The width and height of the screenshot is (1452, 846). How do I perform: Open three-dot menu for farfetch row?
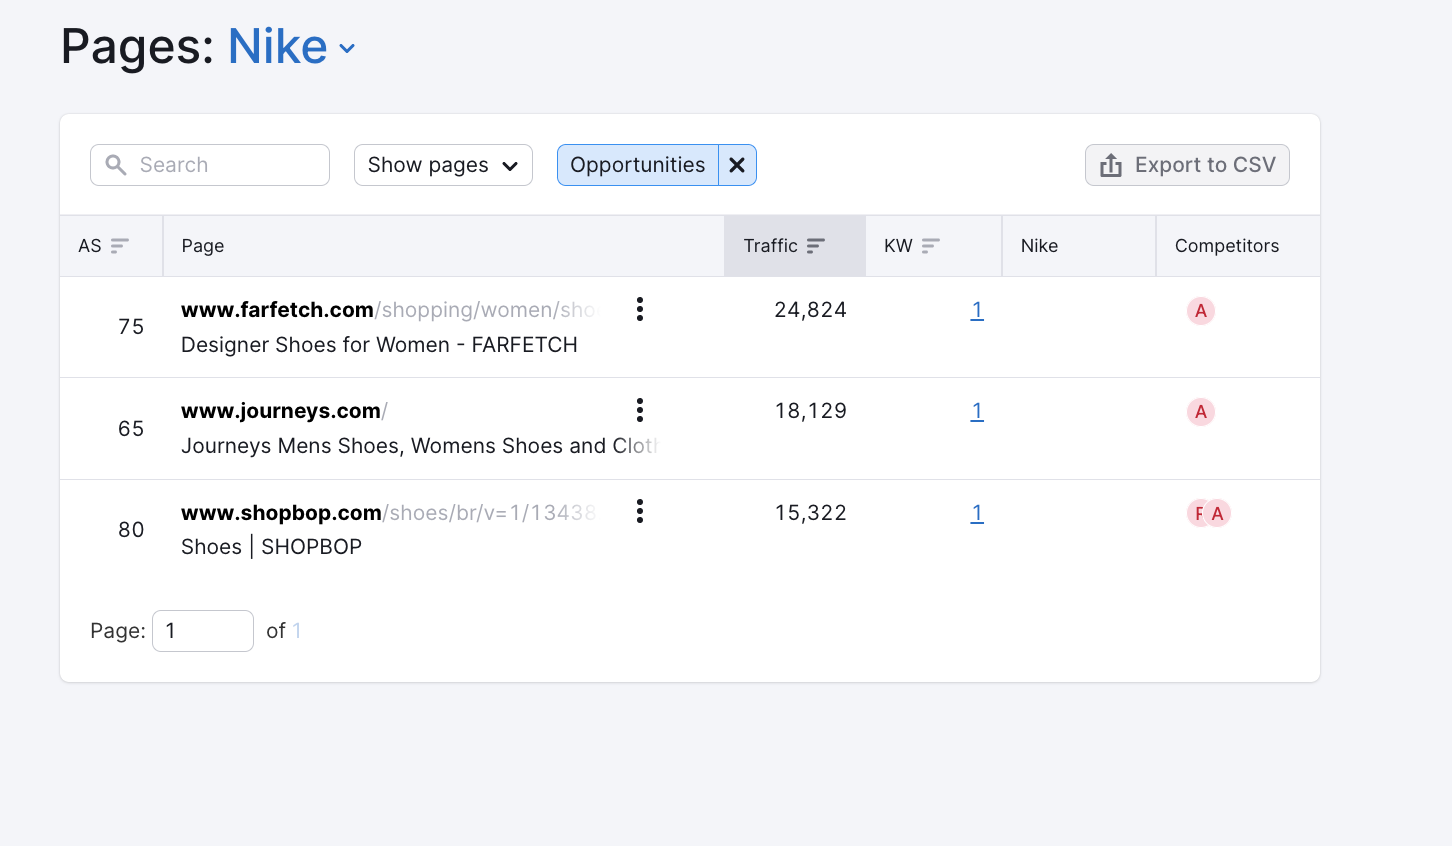point(640,309)
